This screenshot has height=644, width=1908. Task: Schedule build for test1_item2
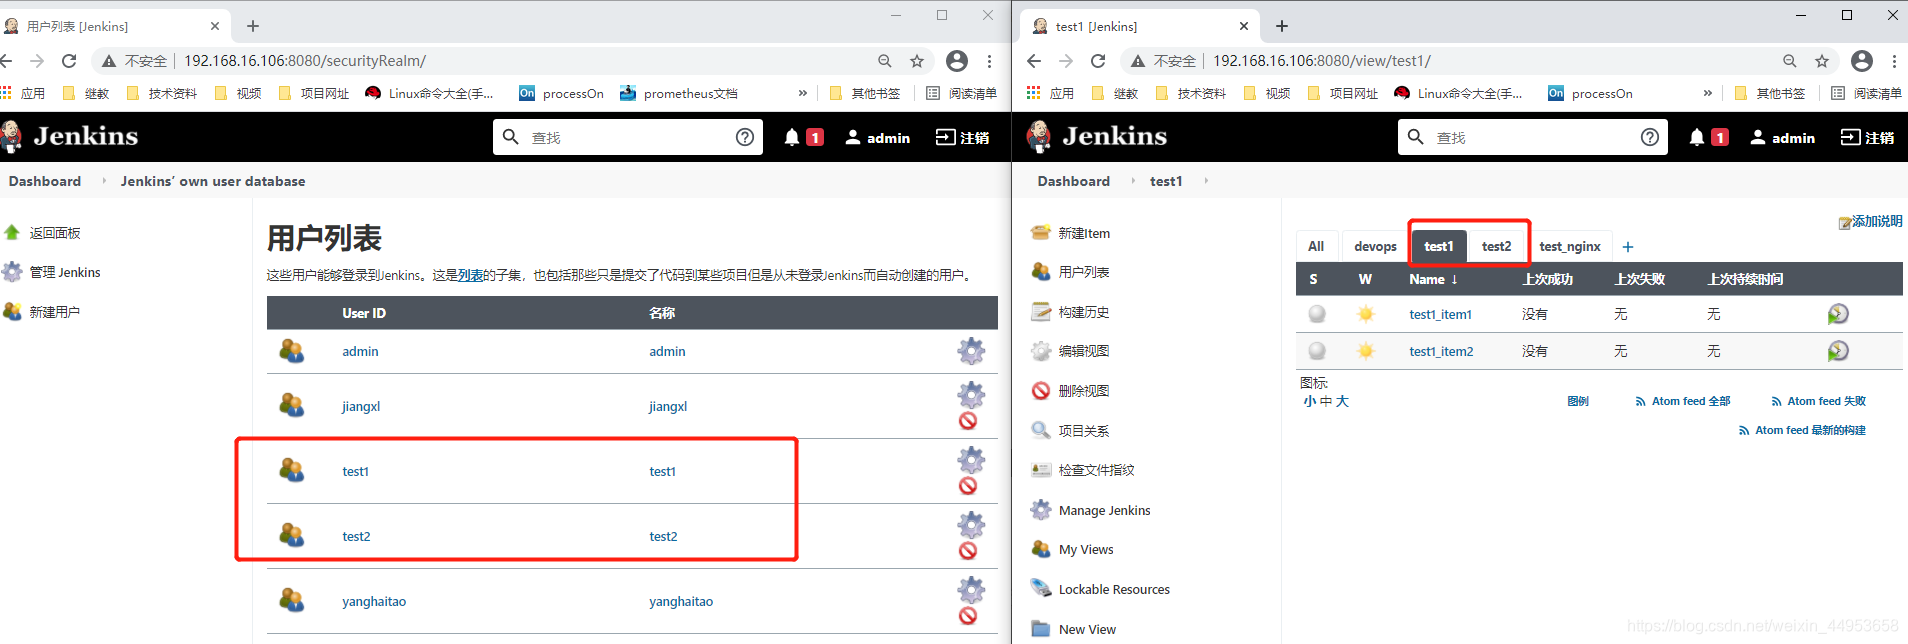click(1838, 351)
